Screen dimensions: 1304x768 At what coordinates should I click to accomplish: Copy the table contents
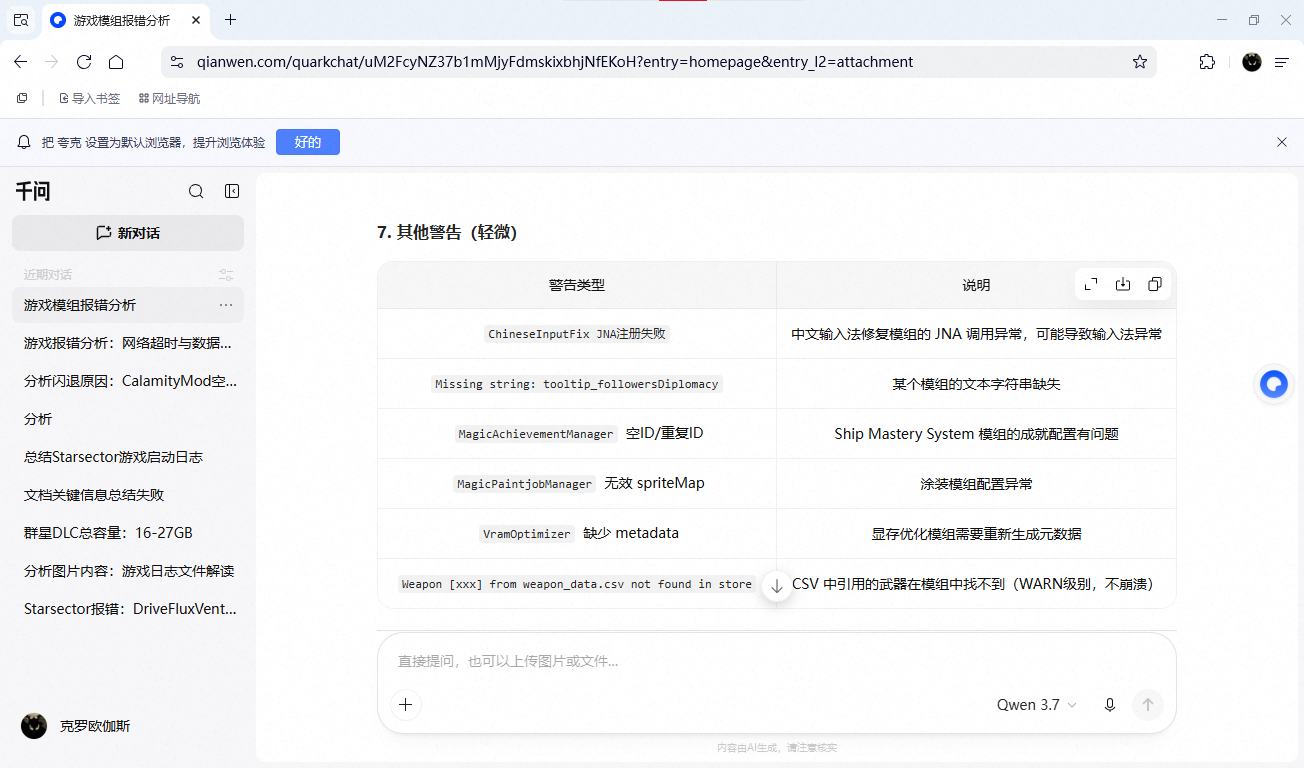click(1155, 285)
